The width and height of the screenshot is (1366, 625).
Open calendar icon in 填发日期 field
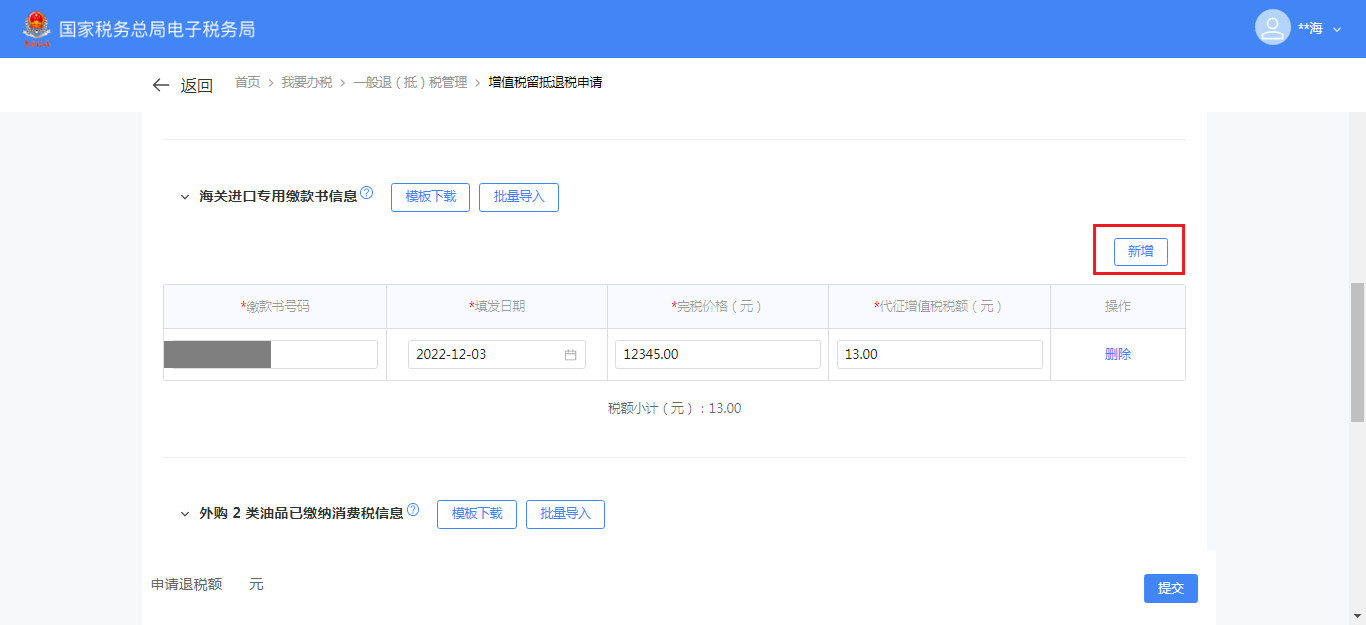coord(570,355)
